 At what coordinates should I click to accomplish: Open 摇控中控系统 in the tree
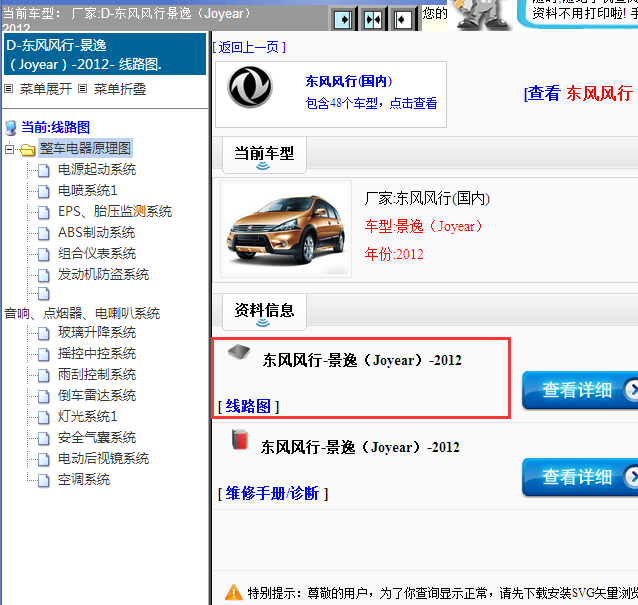pyautogui.click(x=97, y=353)
